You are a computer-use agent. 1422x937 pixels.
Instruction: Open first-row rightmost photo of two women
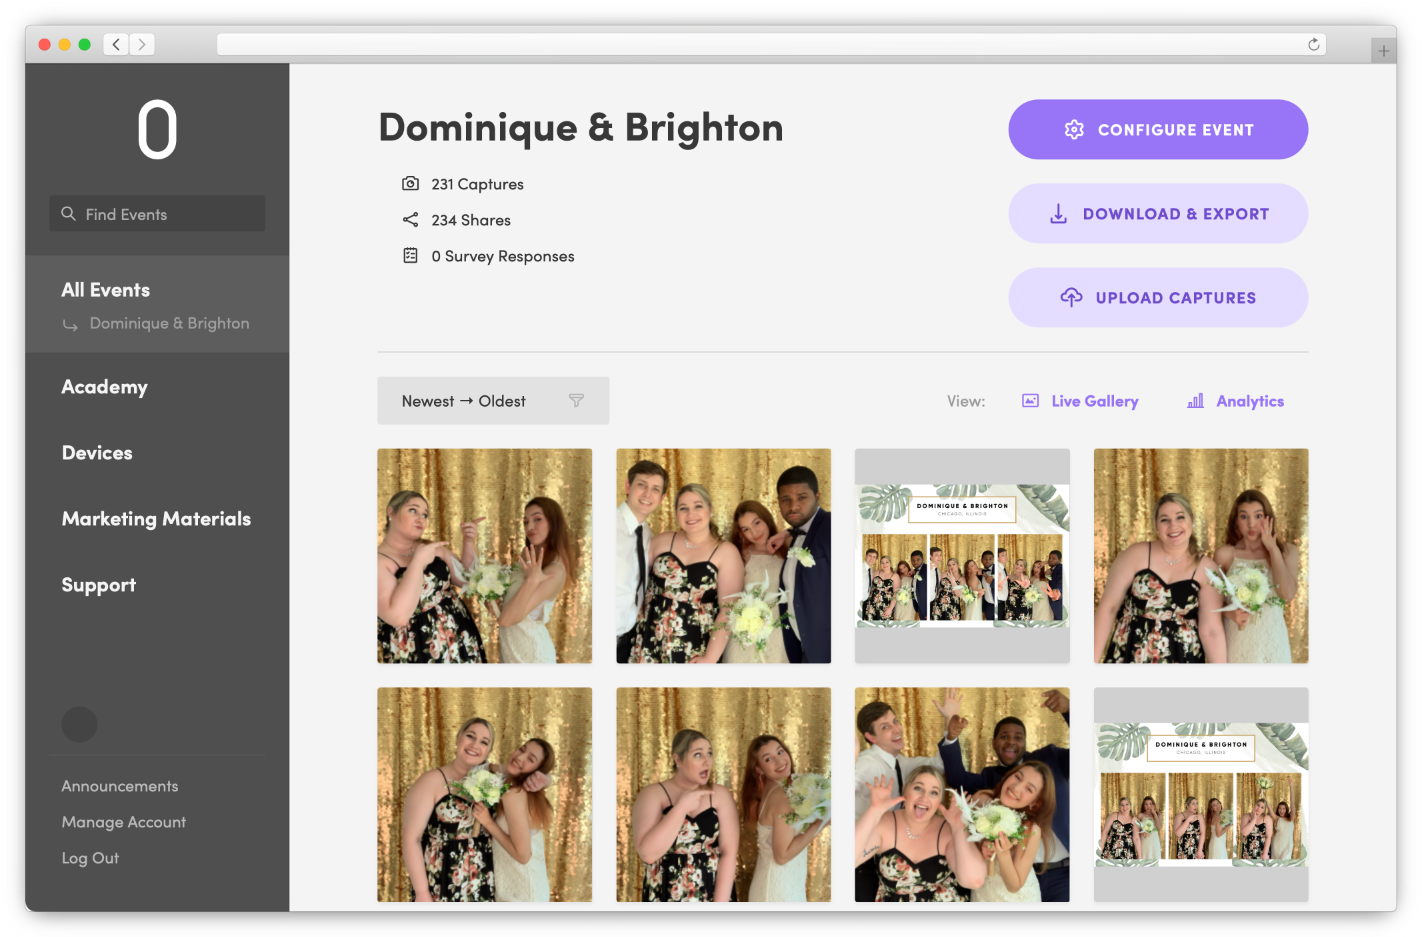(1201, 555)
